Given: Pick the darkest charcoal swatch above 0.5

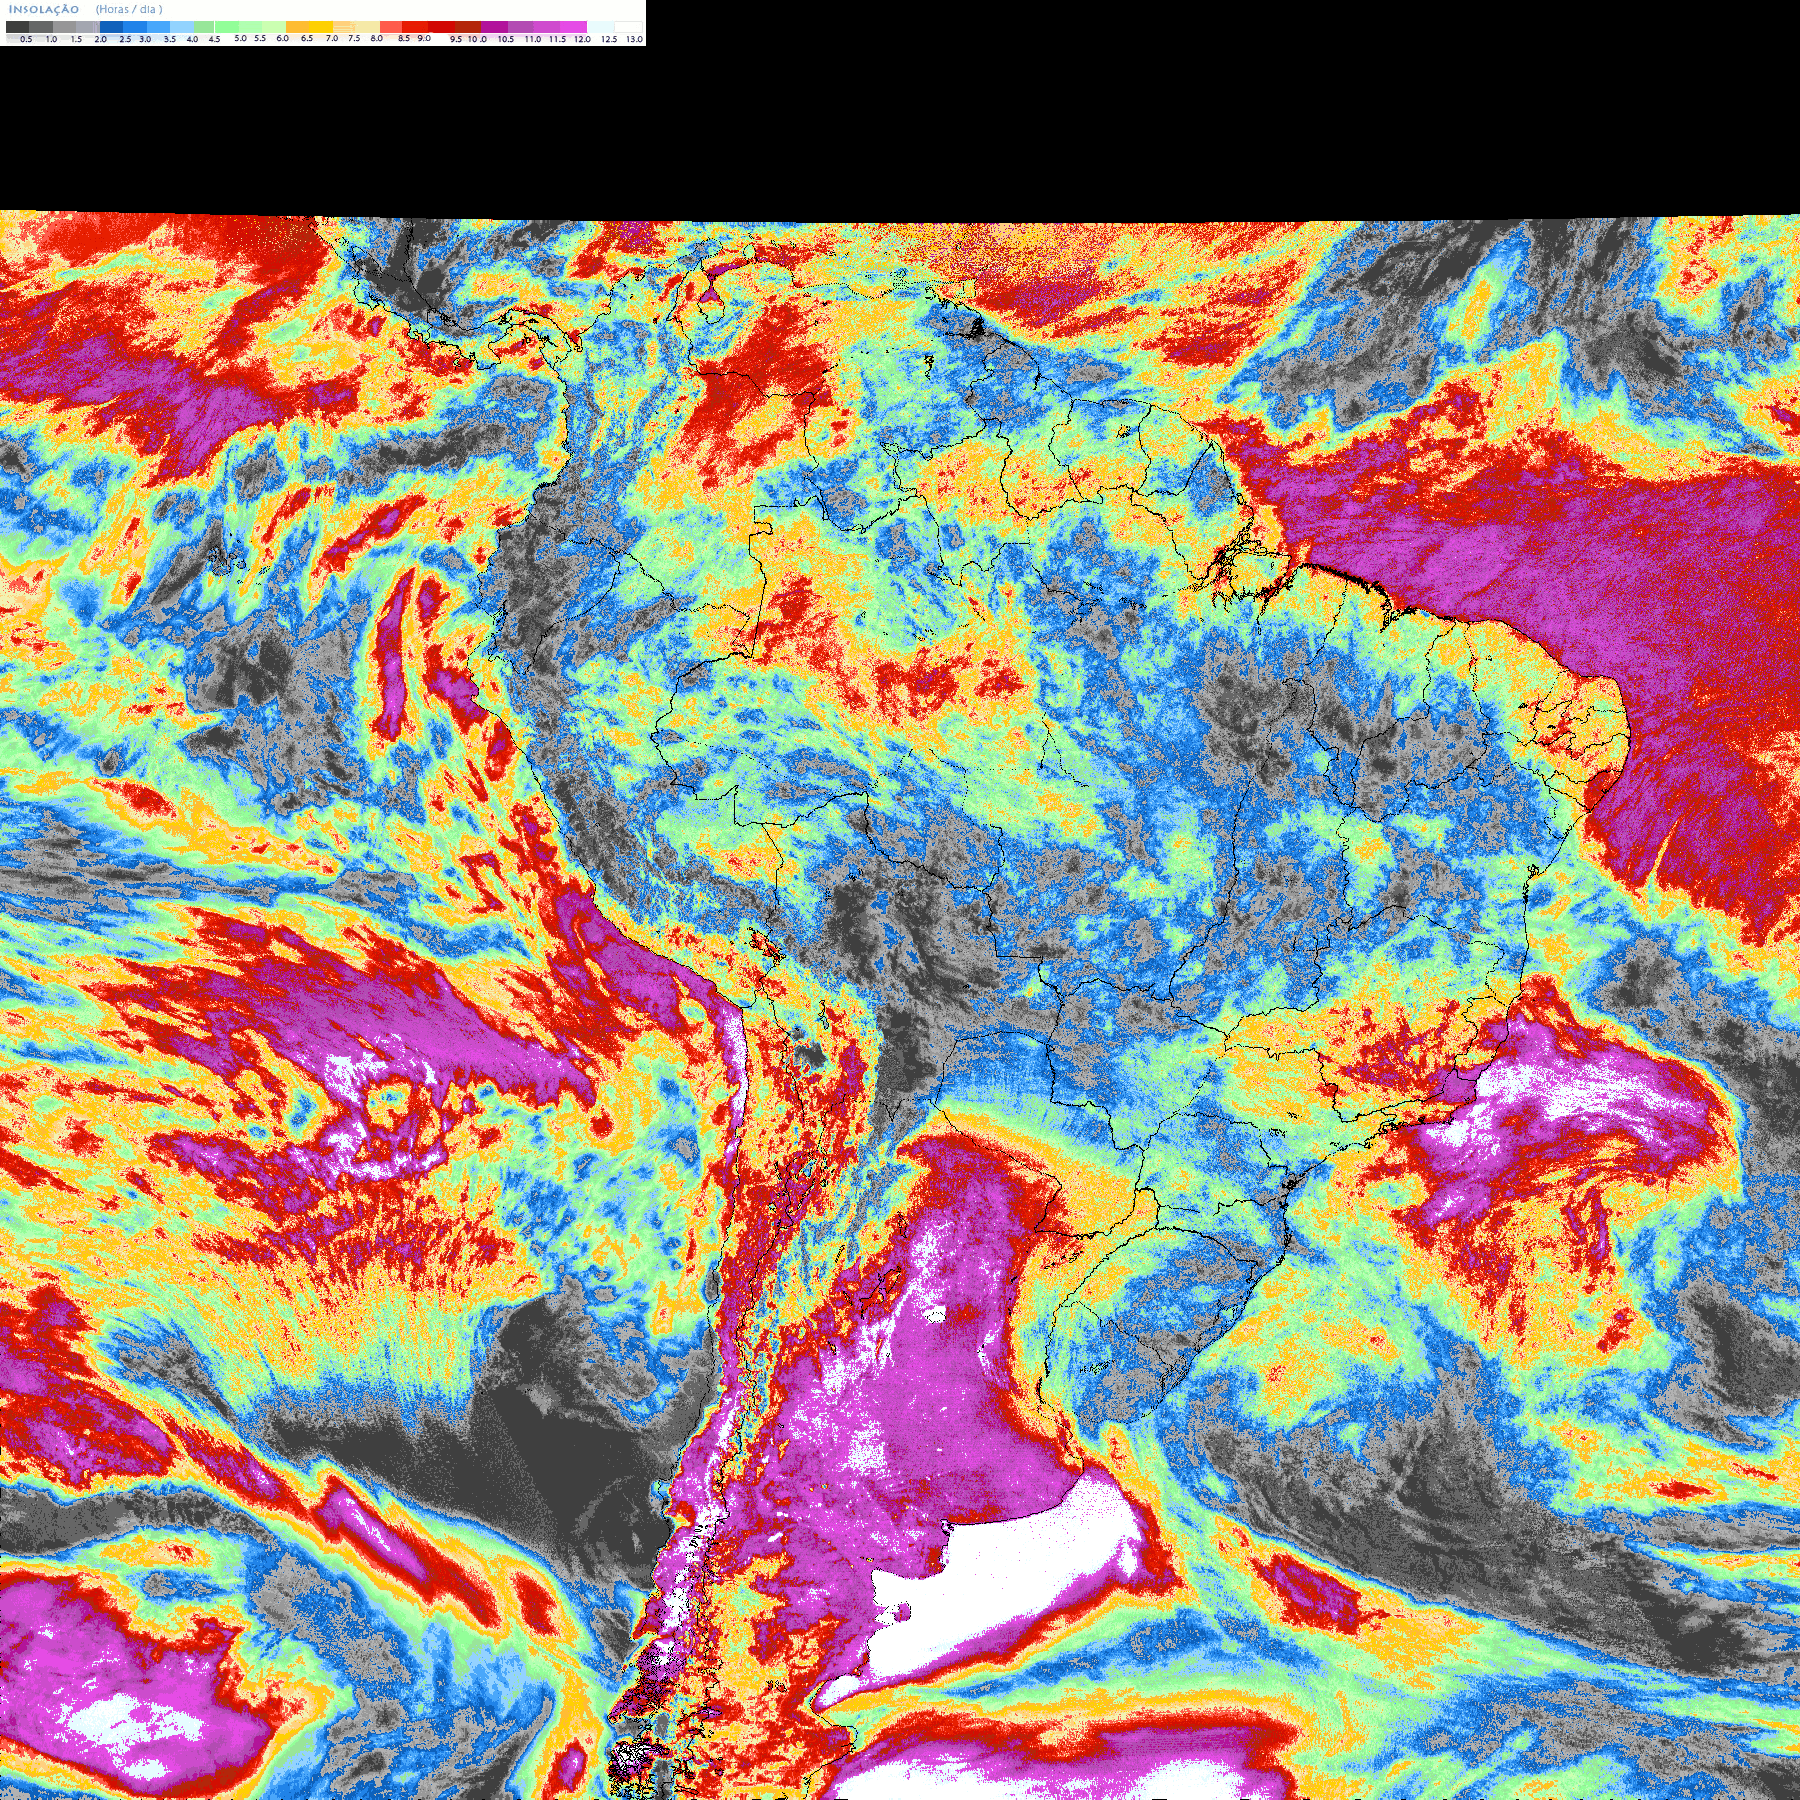Looking at the screenshot, I should (x=17, y=27).
